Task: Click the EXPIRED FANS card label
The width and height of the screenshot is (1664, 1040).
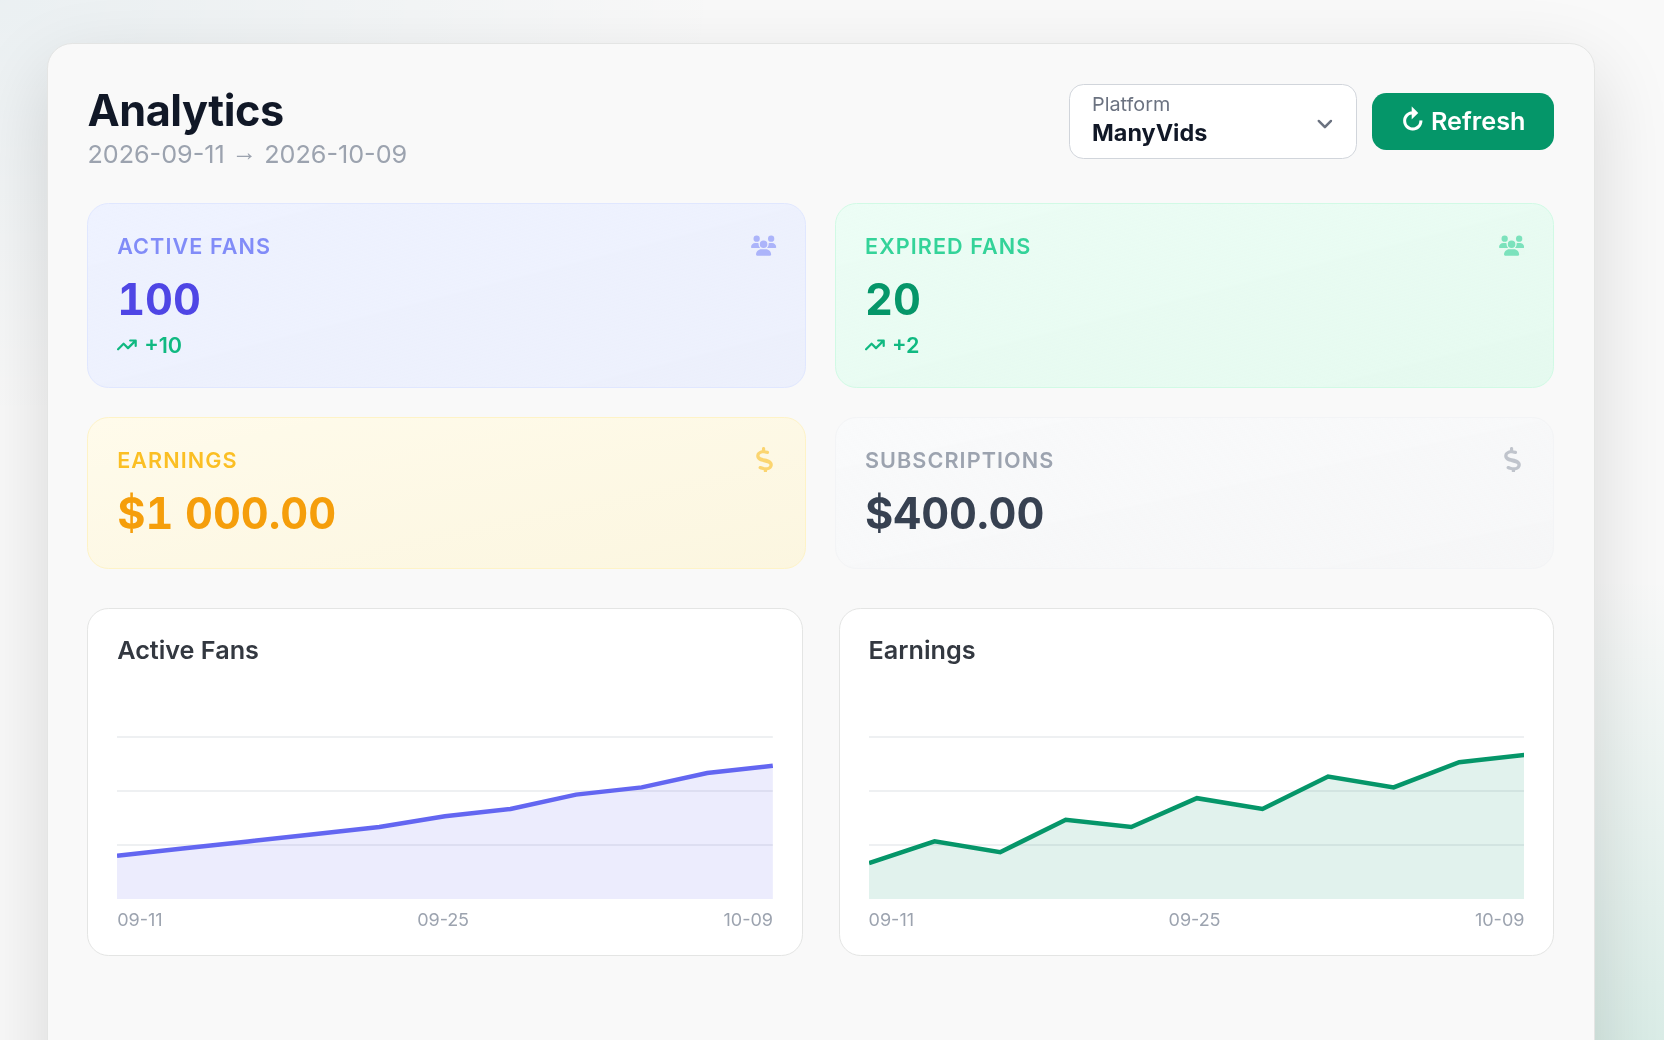Action: [x=948, y=246]
